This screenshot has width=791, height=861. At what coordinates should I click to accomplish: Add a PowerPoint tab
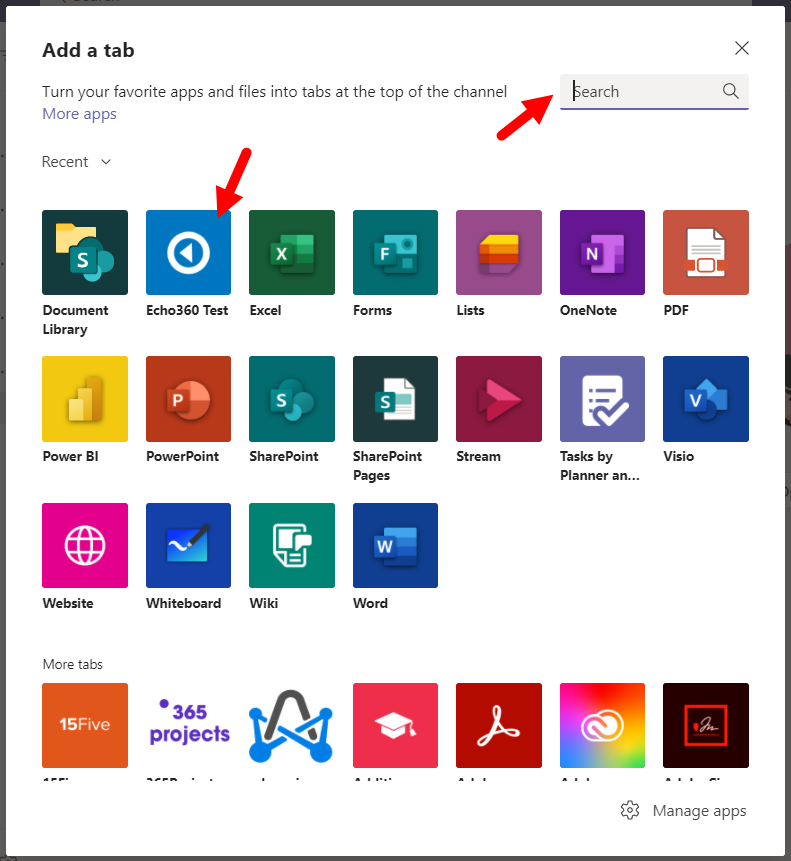point(188,399)
